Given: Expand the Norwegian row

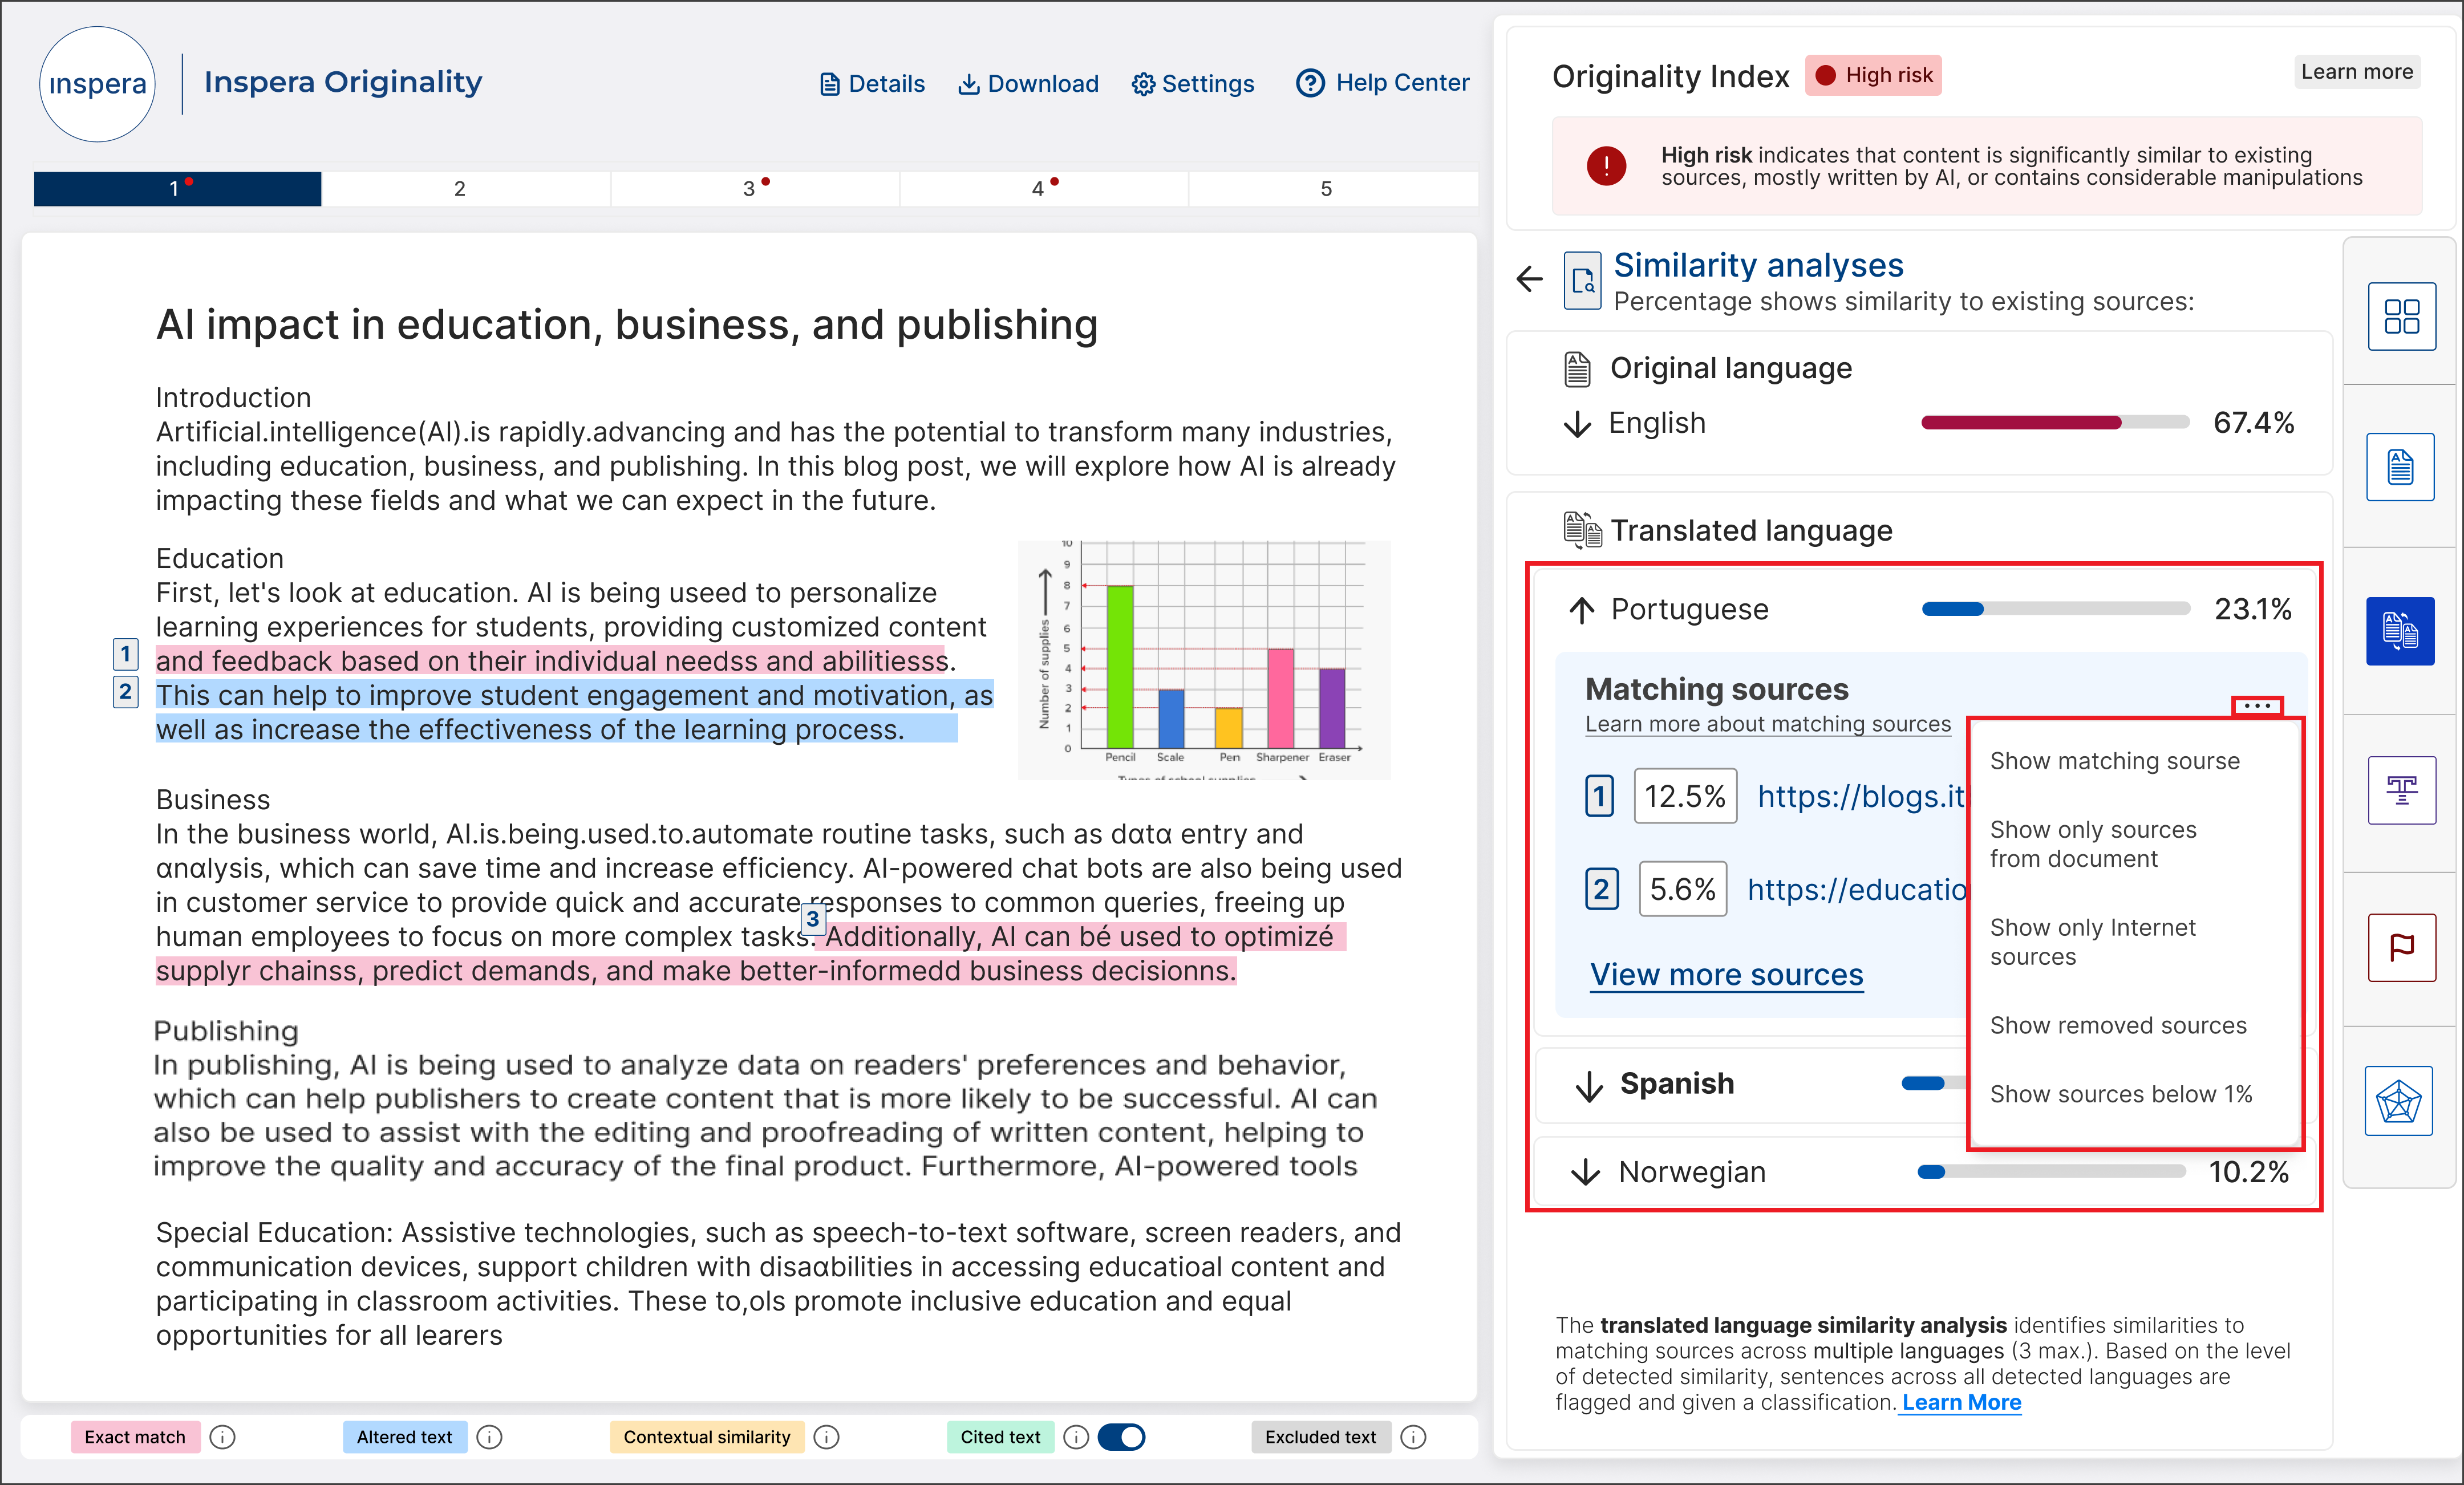Looking at the screenshot, I should tap(1585, 1172).
